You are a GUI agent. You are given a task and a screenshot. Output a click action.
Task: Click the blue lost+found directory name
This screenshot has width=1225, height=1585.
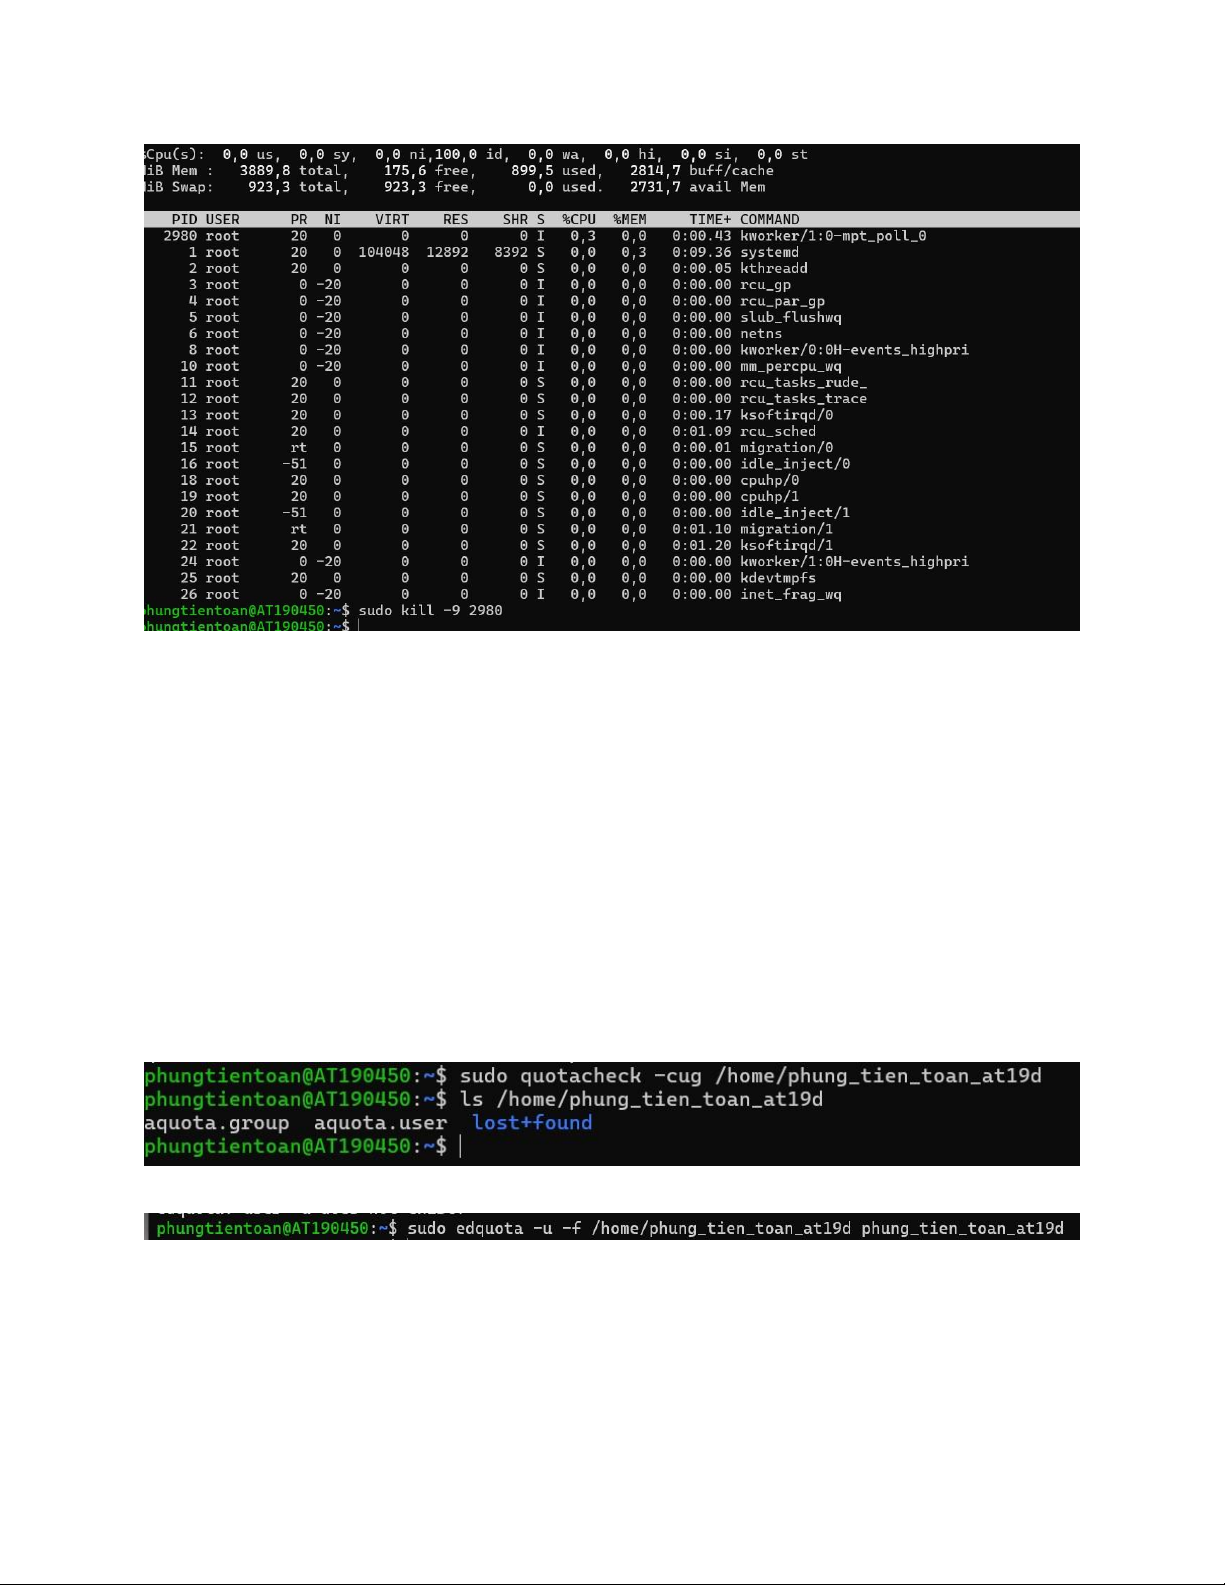(x=532, y=1123)
